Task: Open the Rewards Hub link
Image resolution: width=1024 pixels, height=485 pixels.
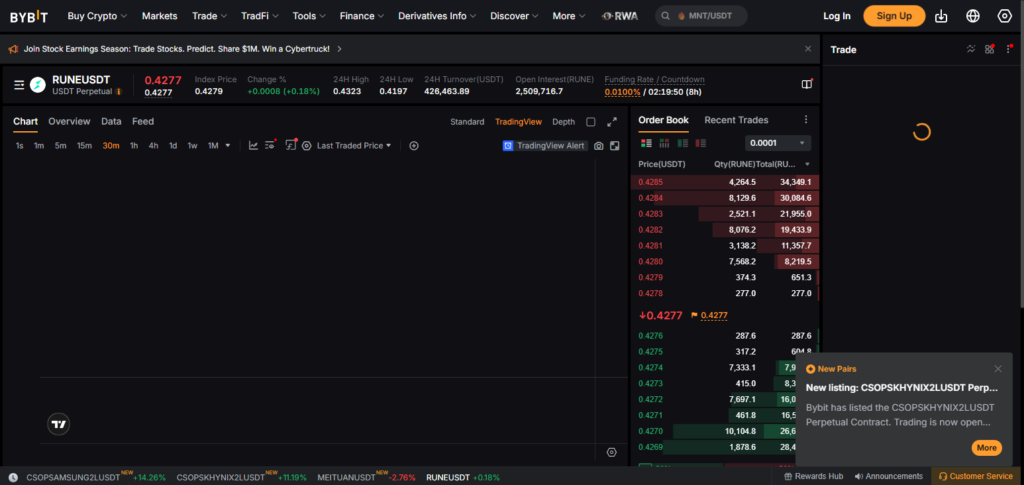Action: (x=813, y=477)
